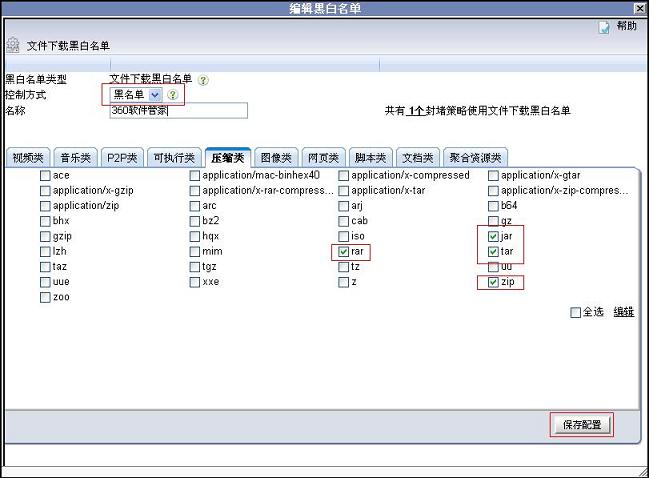Click the 帮助 help link
The image size is (649, 478).
click(x=626, y=27)
